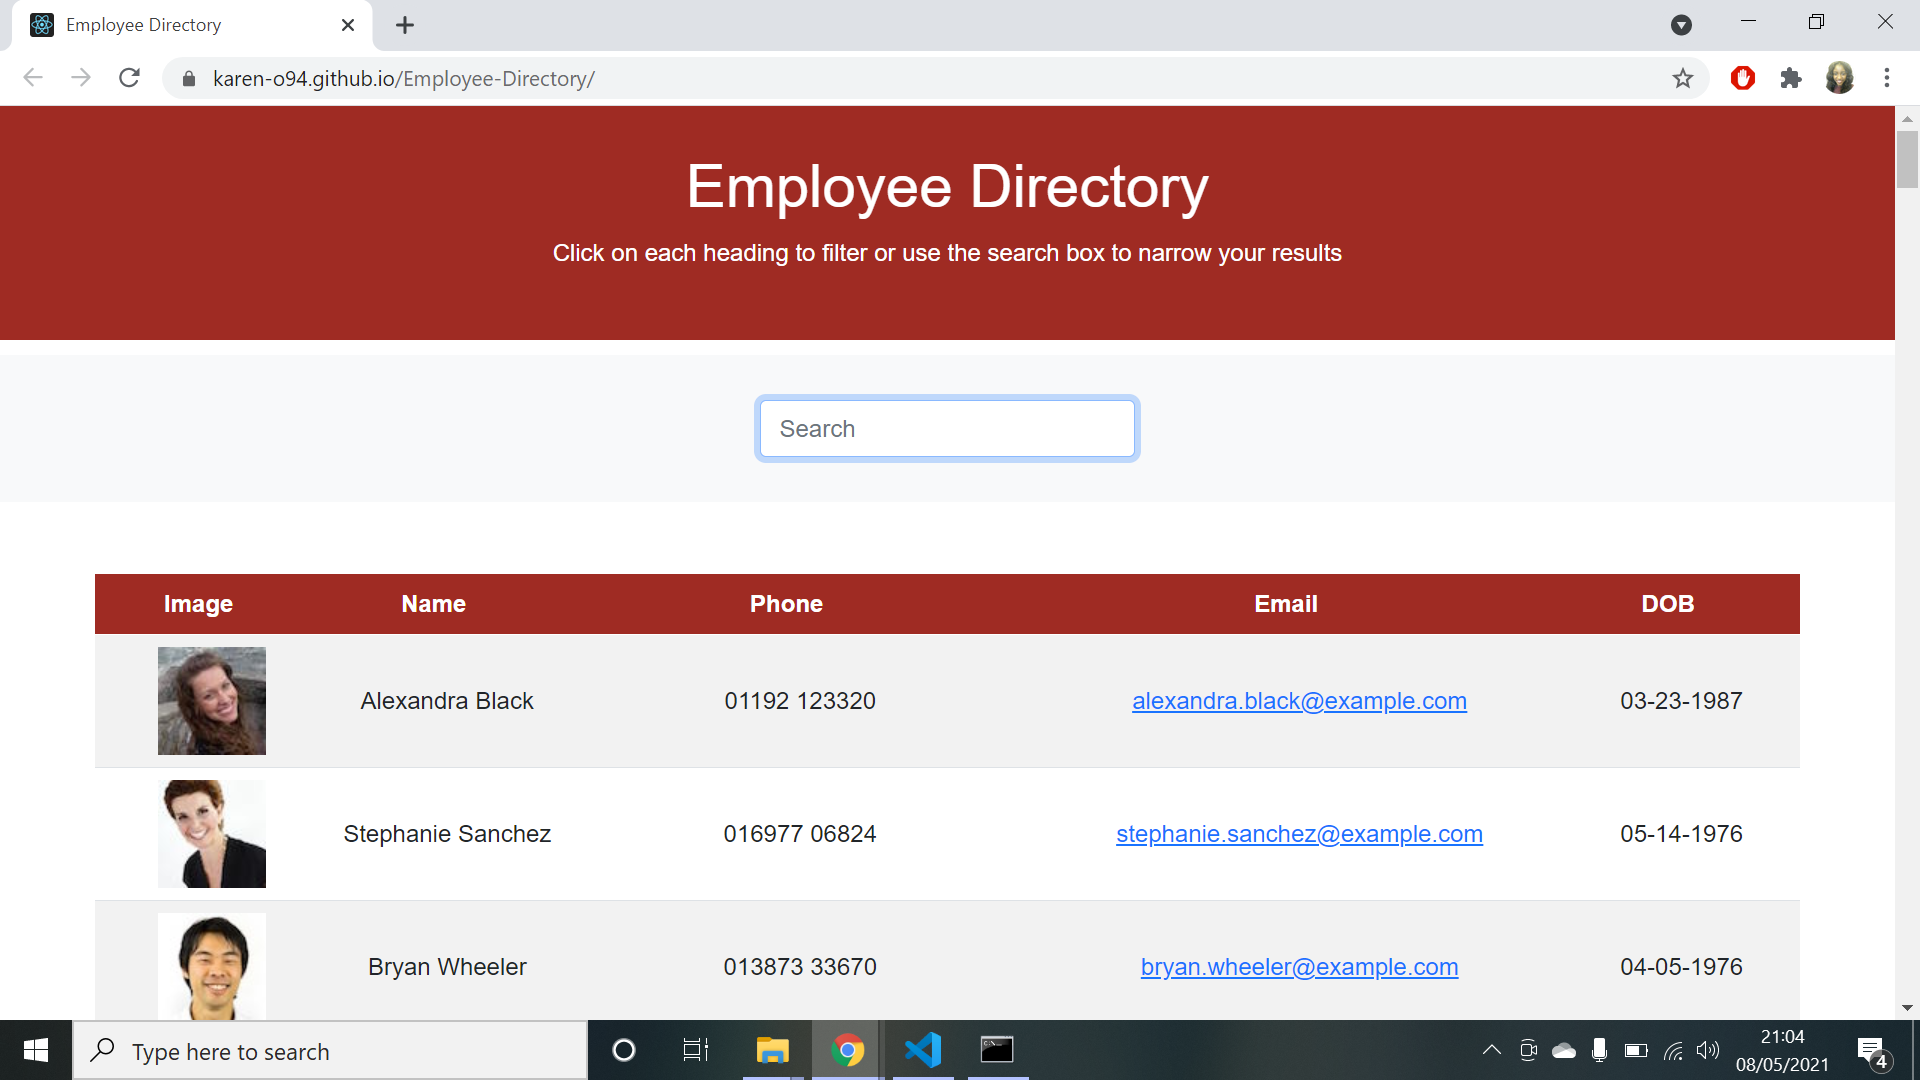This screenshot has width=1920, height=1080.
Task: Reload the Employee Directory page
Action: [129, 78]
